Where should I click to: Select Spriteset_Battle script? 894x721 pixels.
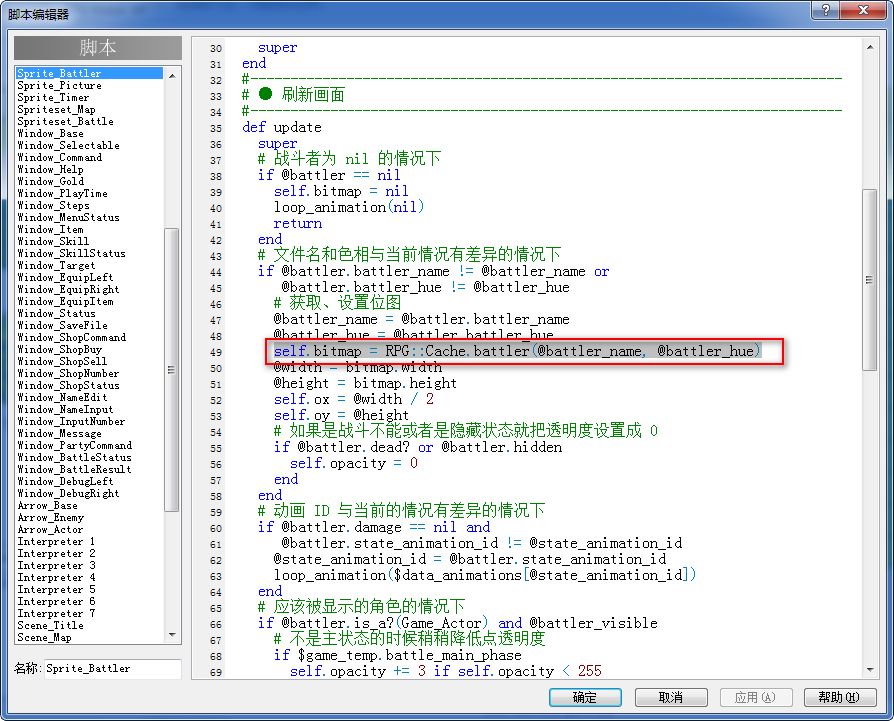pos(65,121)
